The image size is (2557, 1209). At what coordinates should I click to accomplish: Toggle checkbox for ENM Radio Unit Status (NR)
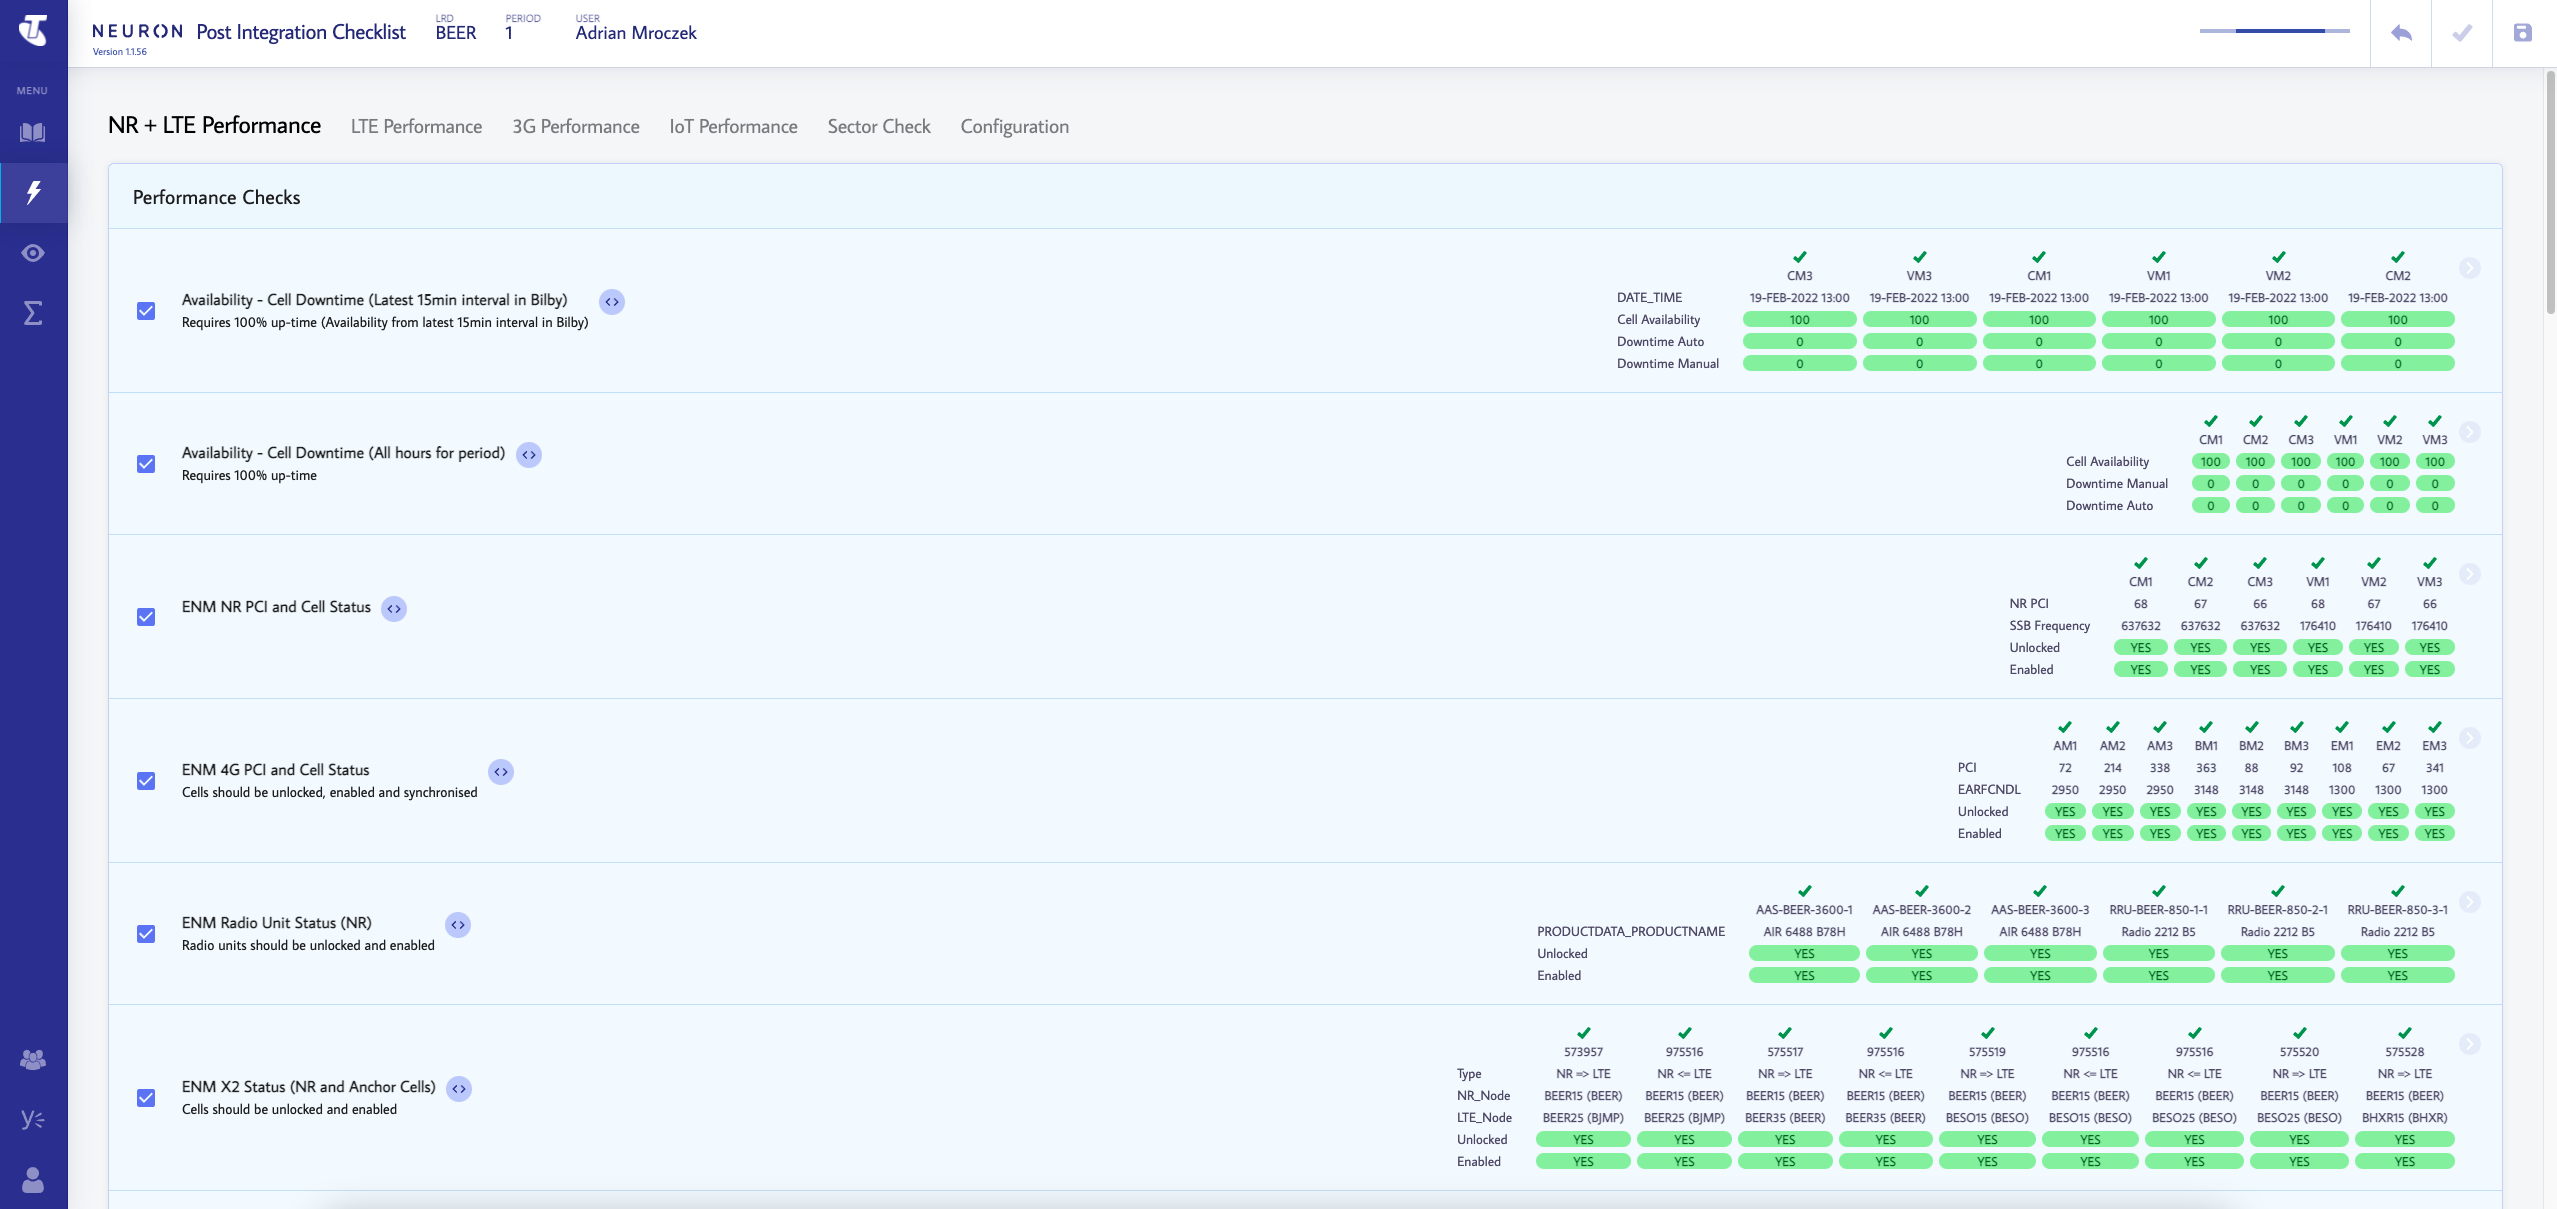[x=146, y=934]
